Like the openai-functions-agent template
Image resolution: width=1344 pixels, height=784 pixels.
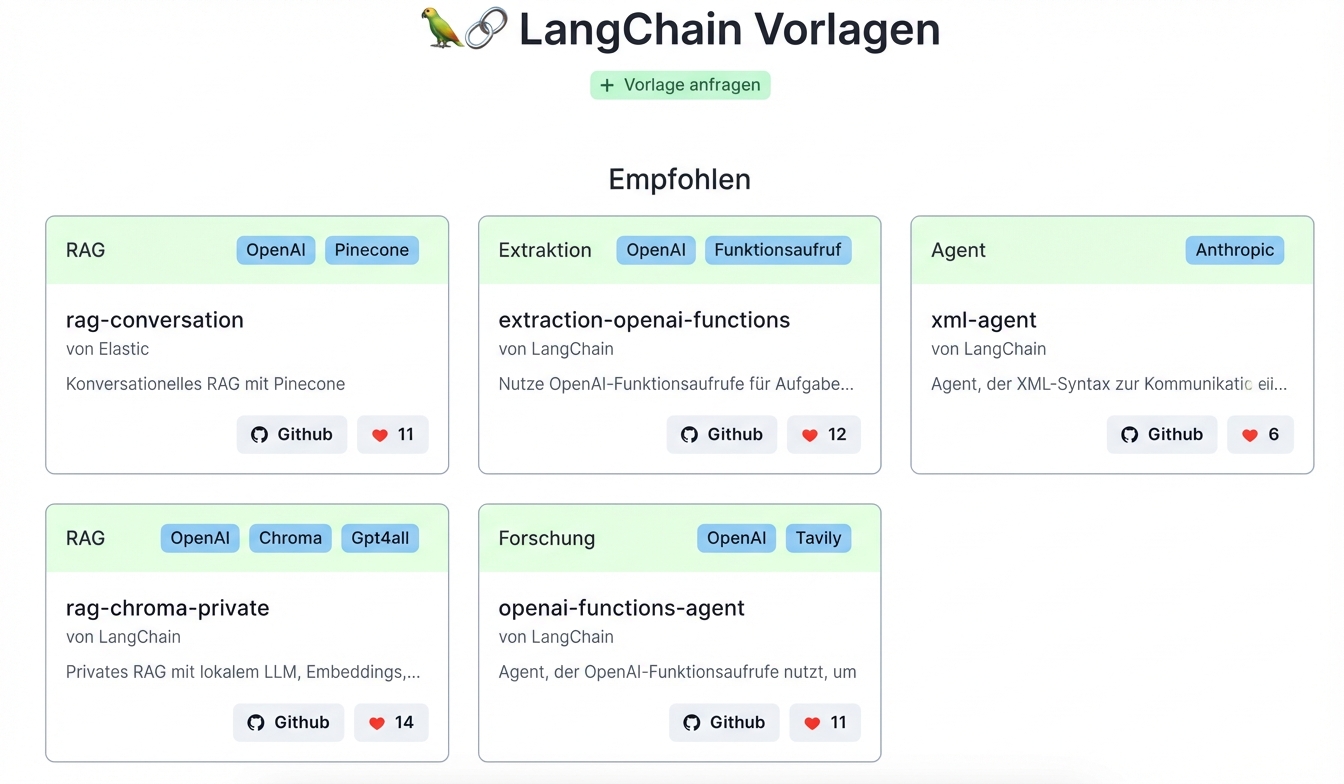(x=824, y=722)
